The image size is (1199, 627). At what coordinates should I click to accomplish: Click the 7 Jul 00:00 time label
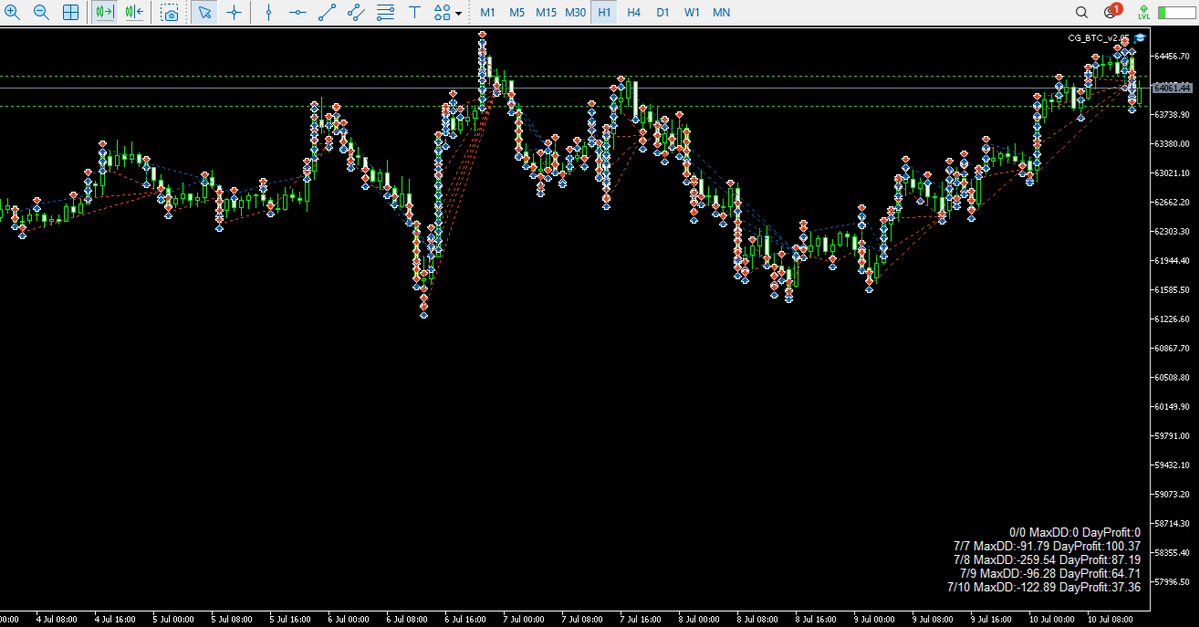tap(524, 619)
